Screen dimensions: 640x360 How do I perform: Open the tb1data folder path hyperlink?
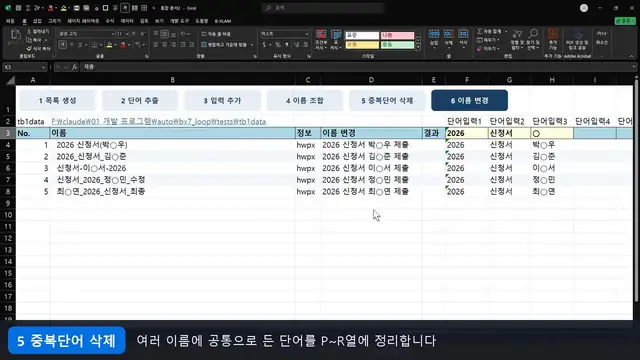[x=159, y=122]
